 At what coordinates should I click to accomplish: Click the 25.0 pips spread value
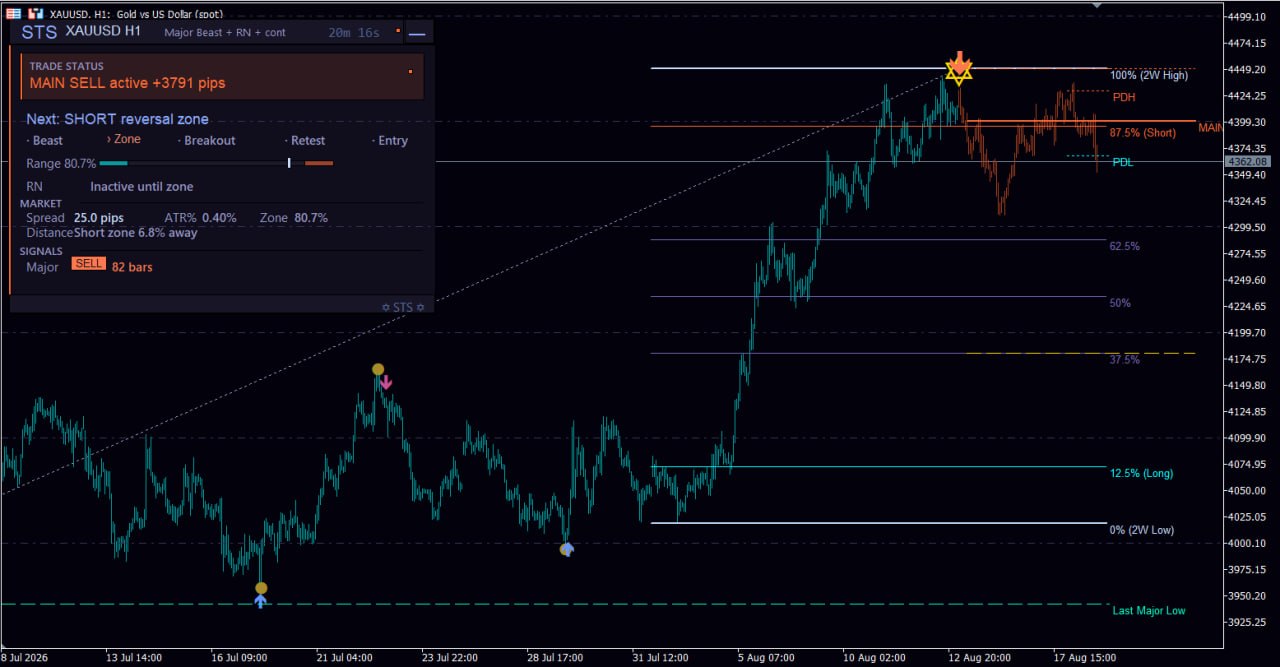point(99,218)
